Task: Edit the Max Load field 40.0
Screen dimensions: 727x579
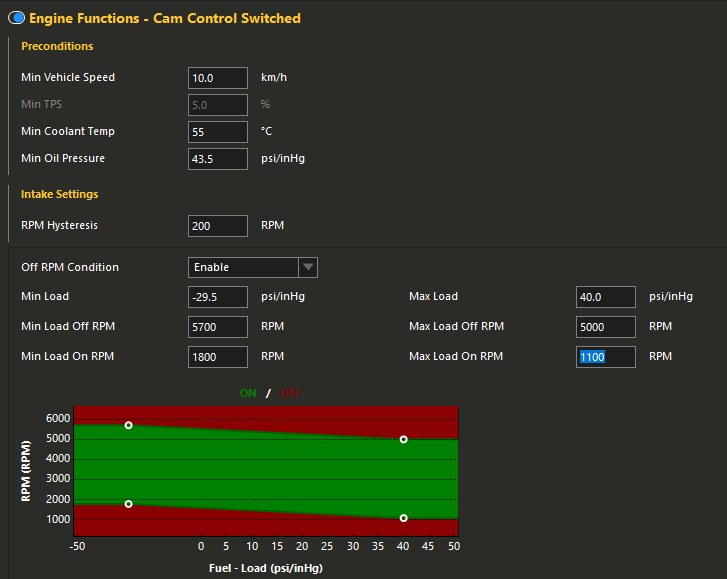Action: pos(606,297)
